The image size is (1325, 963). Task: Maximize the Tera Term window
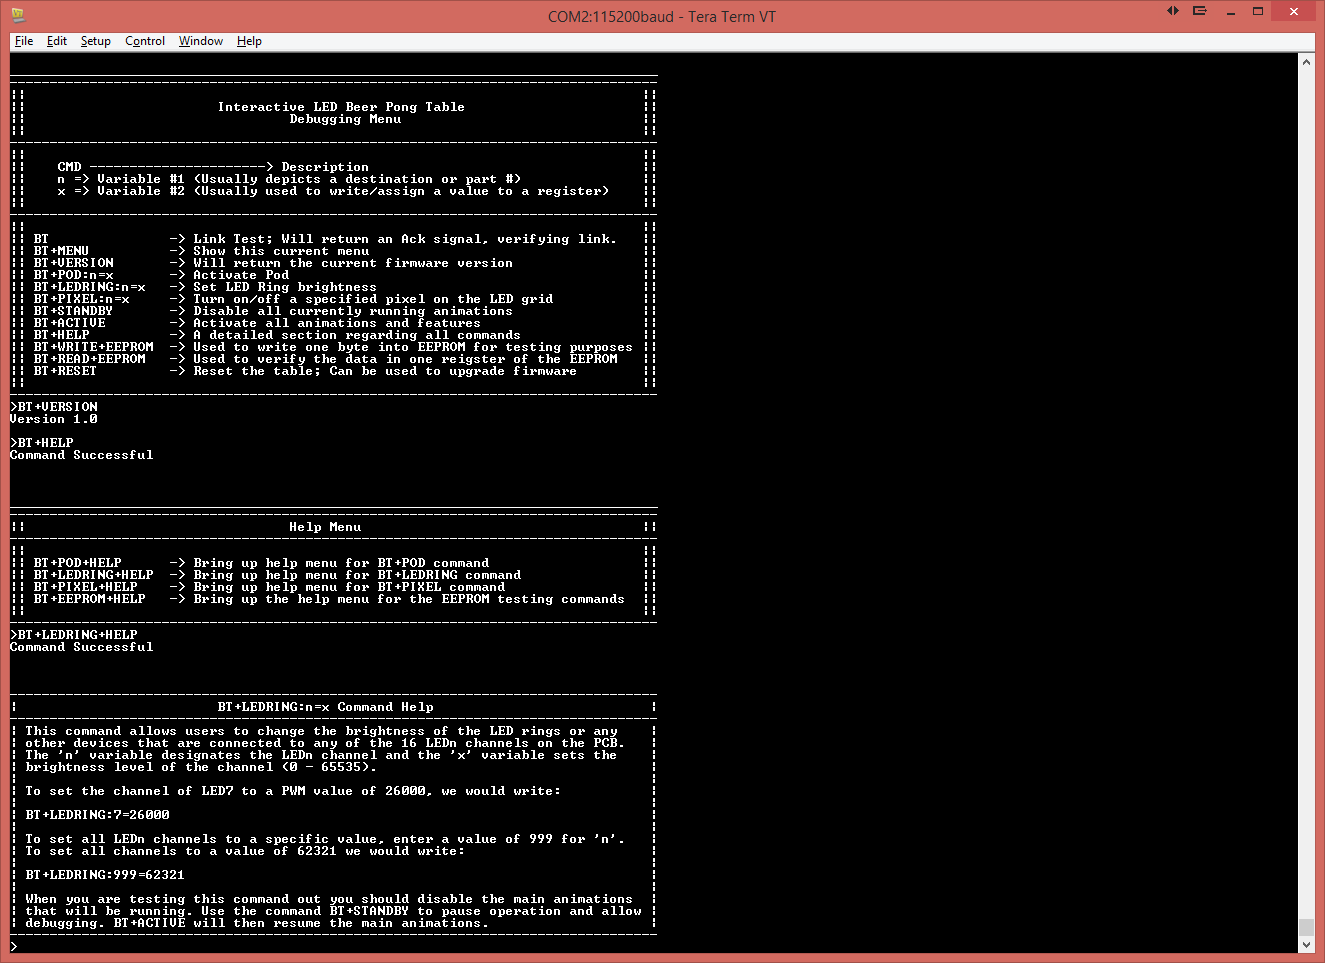click(1258, 12)
